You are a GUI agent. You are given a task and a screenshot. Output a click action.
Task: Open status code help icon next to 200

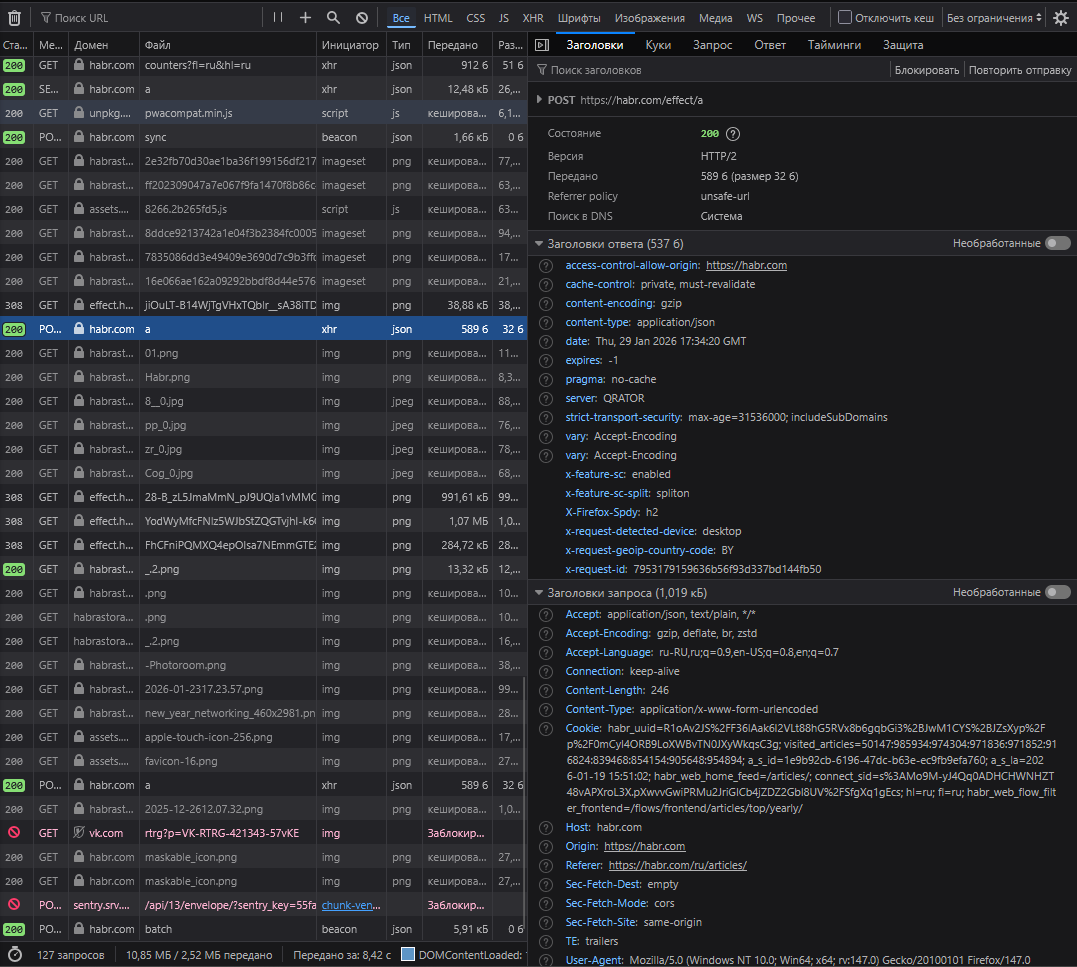(733, 134)
